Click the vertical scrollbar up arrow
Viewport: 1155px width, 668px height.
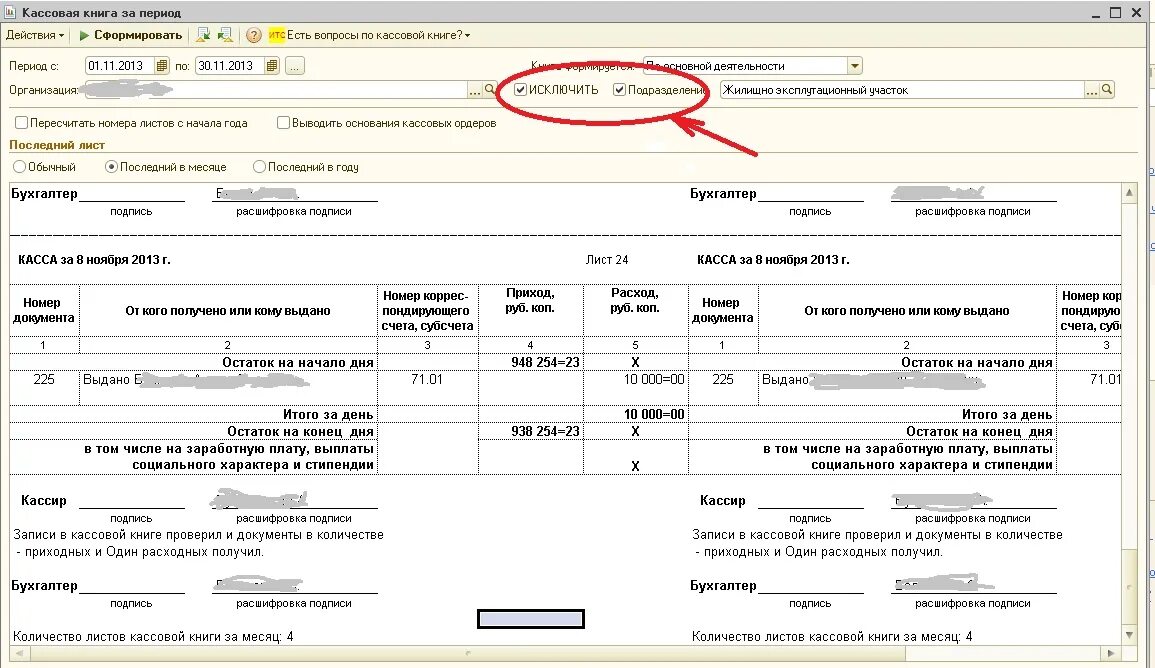pos(1129,193)
